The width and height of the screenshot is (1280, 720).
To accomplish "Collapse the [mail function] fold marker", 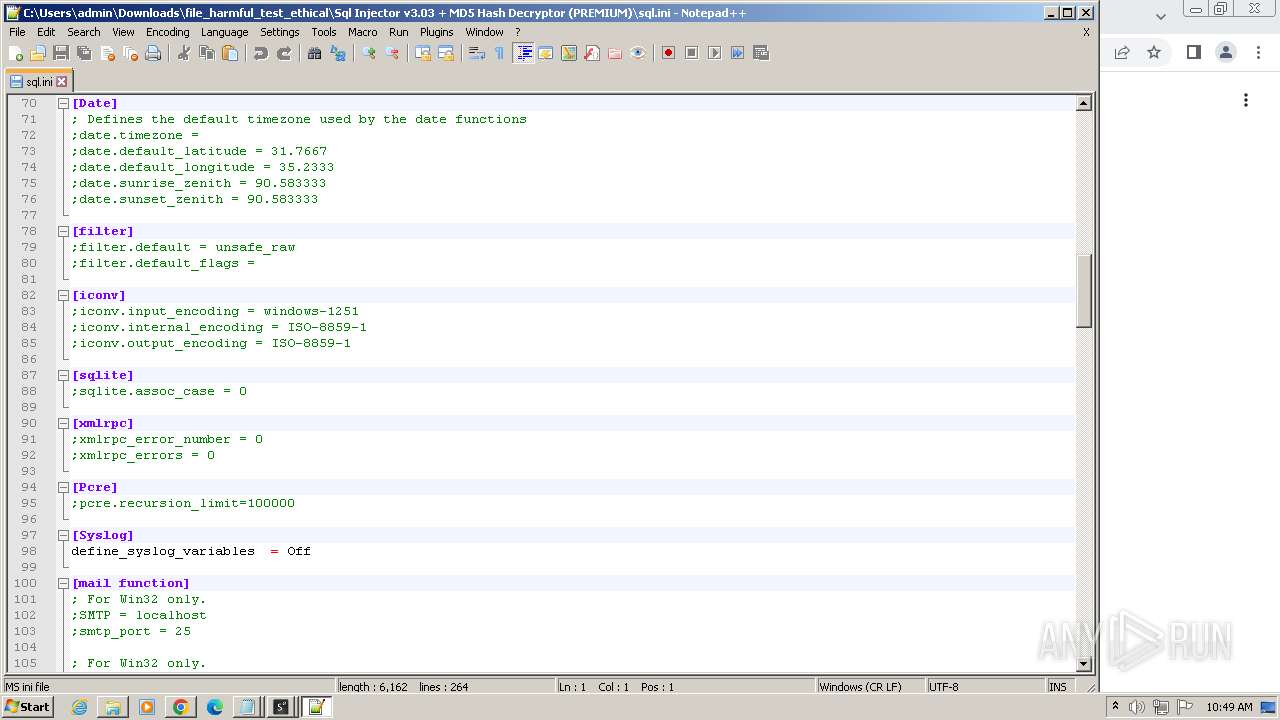I will point(63,583).
